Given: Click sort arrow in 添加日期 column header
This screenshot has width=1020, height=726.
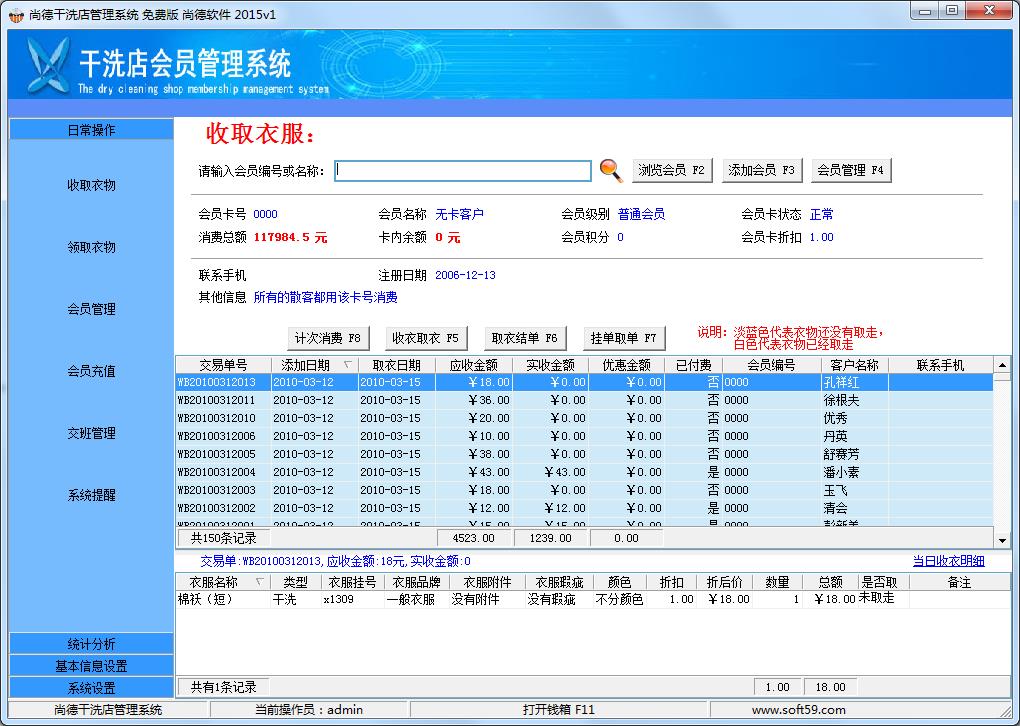Looking at the screenshot, I should coord(348,365).
